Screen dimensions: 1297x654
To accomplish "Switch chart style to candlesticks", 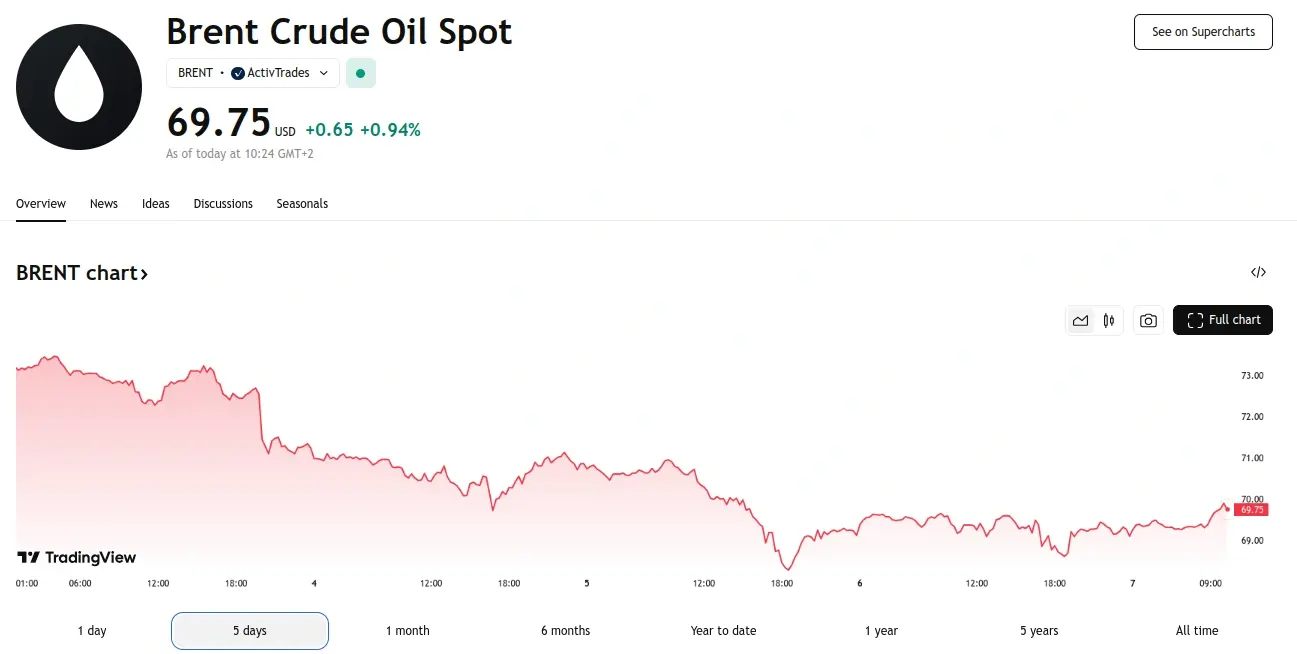I will pyautogui.click(x=1108, y=320).
